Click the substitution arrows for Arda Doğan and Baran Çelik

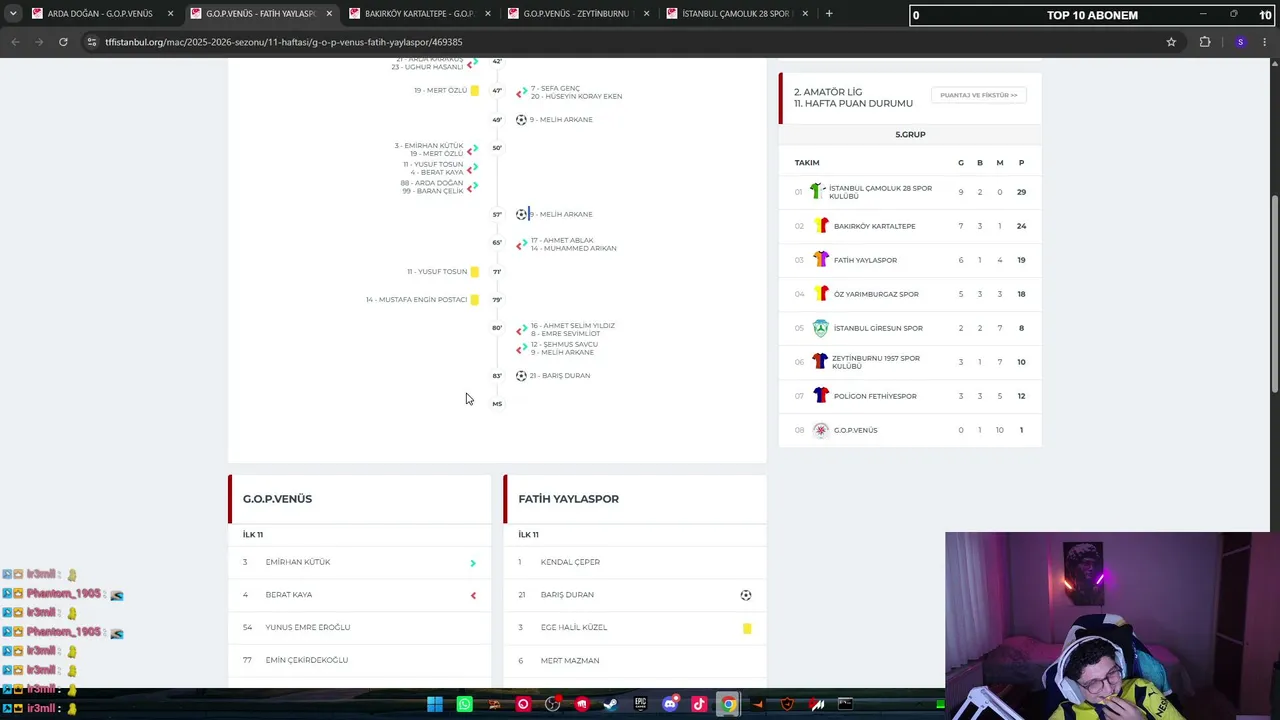(x=472, y=187)
